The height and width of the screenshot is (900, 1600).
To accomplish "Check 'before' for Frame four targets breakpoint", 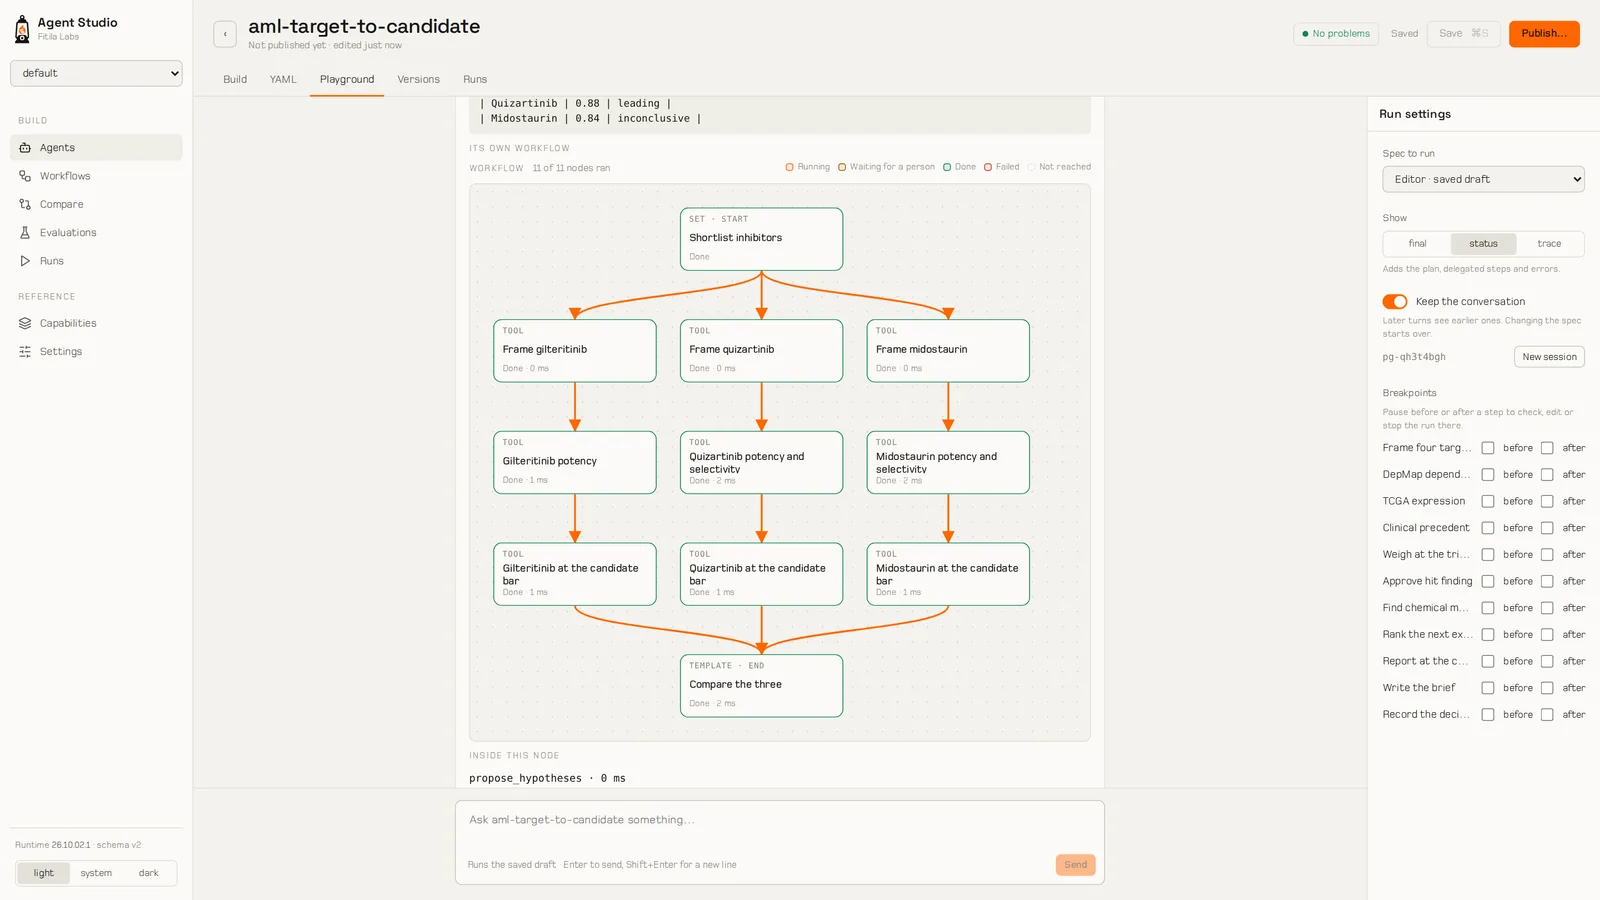I will click(x=1488, y=448).
